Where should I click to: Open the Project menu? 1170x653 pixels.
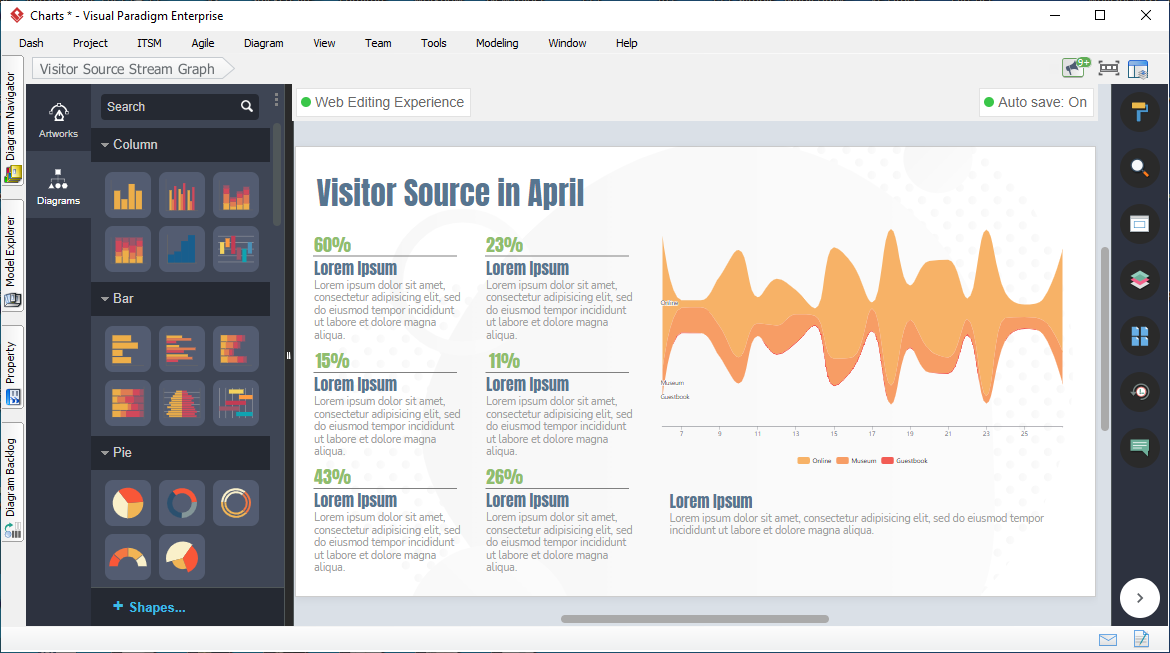pos(90,43)
